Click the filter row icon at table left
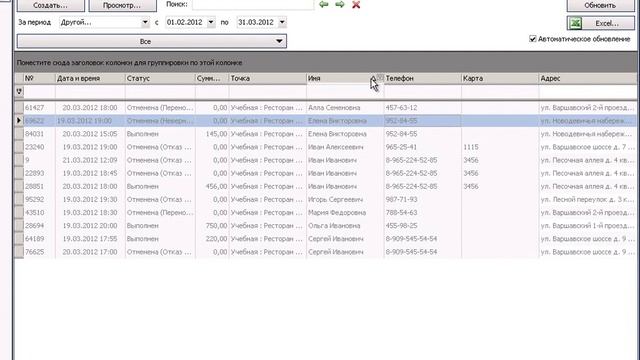This screenshot has width=640, height=360. (x=19, y=91)
